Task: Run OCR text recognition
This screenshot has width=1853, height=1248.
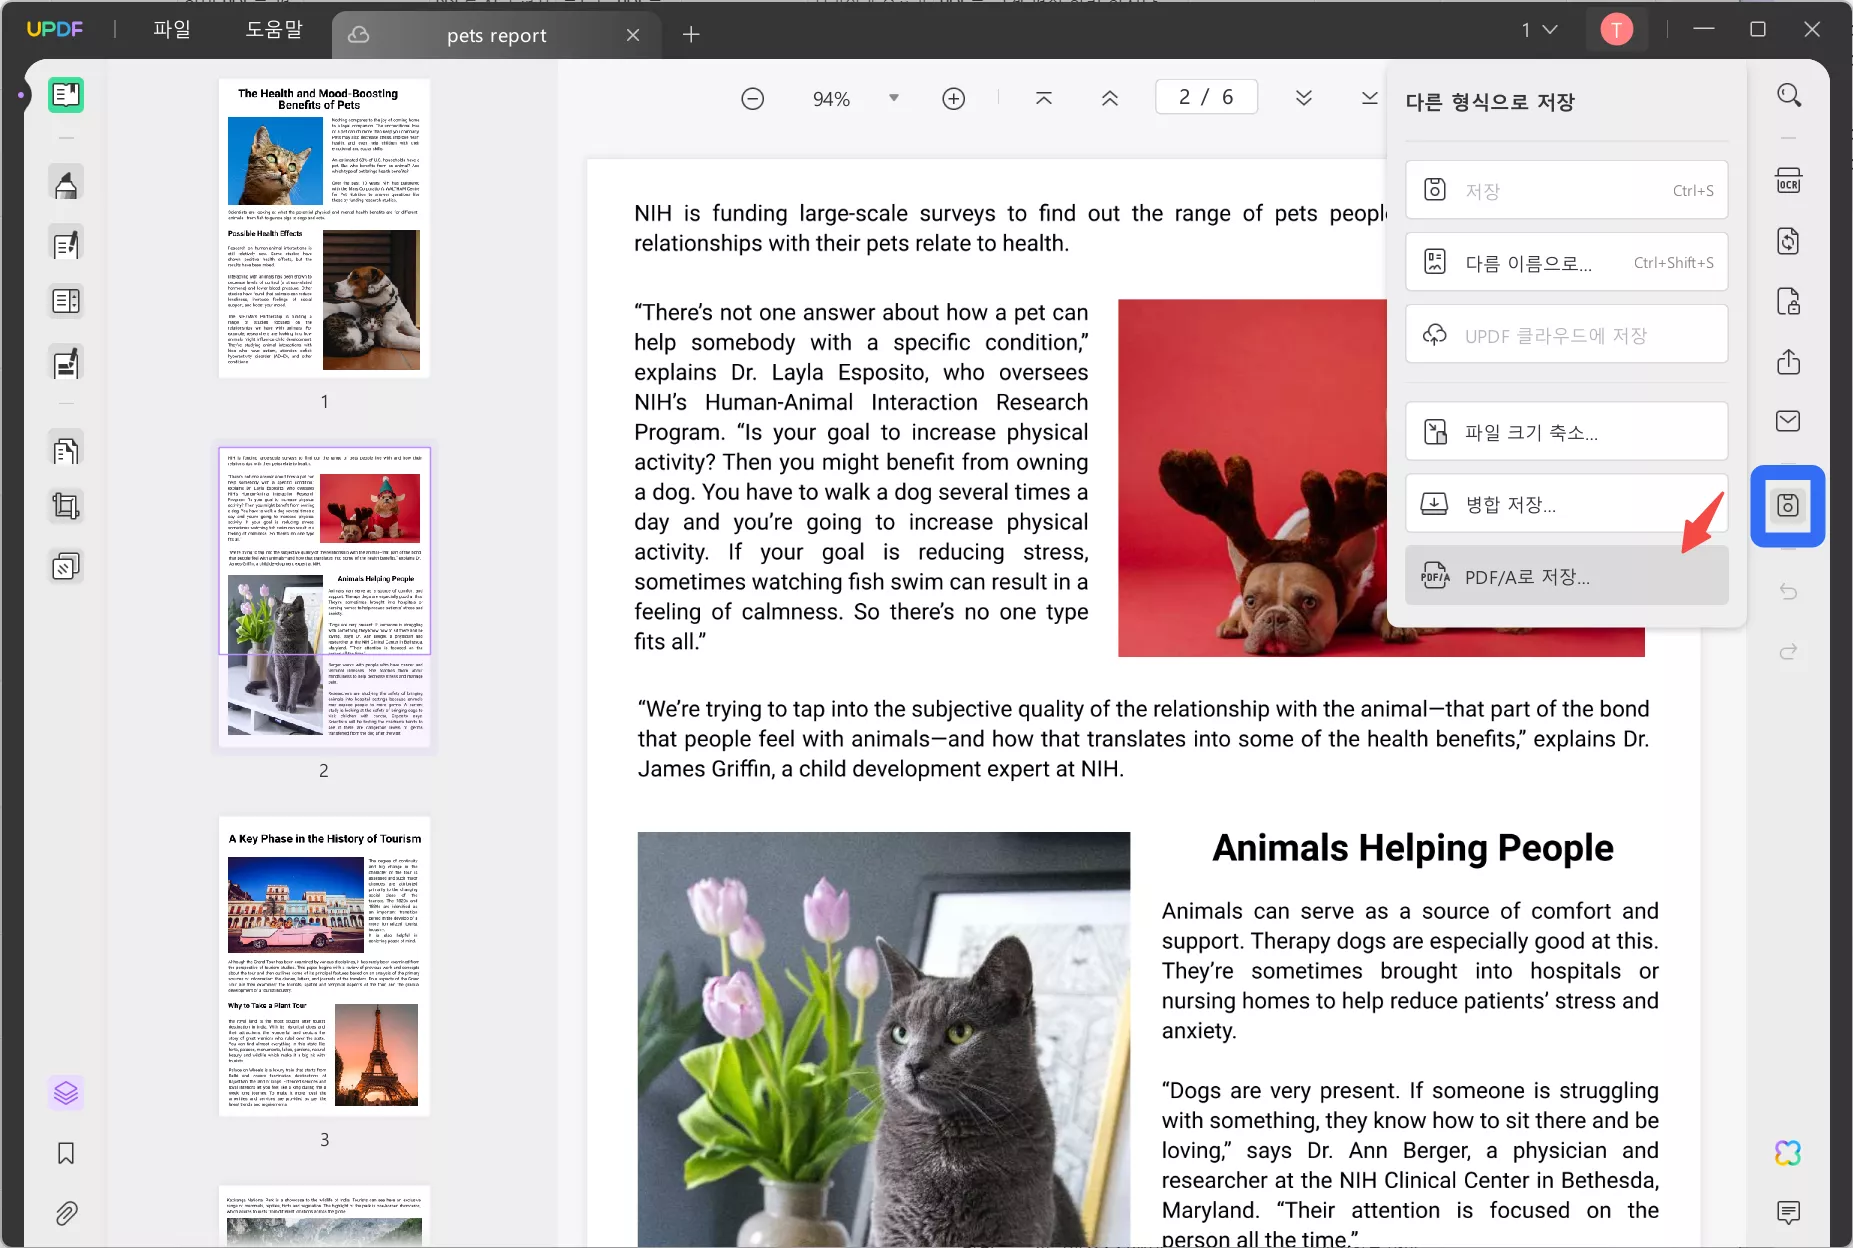Action: 1789,181
